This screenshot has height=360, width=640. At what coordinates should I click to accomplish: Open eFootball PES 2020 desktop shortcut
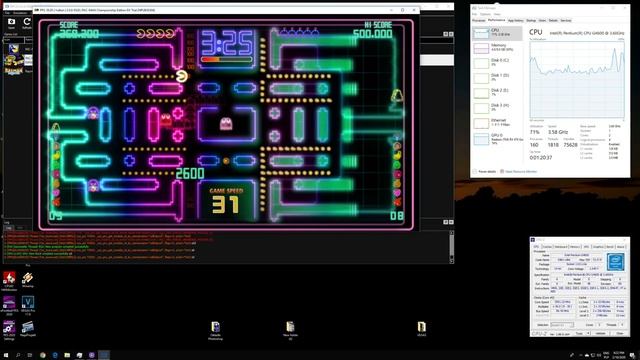pyautogui.click(x=9, y=305)
